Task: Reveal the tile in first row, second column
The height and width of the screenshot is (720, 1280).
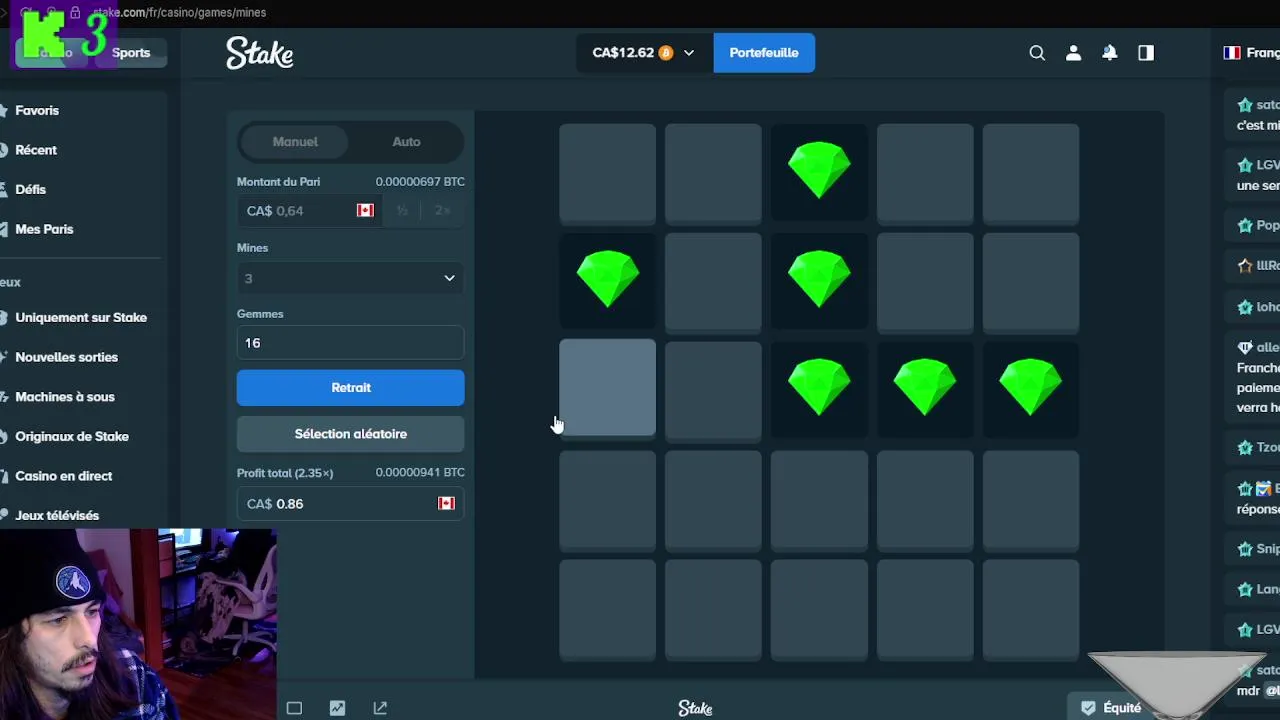Action: [713, 172]
